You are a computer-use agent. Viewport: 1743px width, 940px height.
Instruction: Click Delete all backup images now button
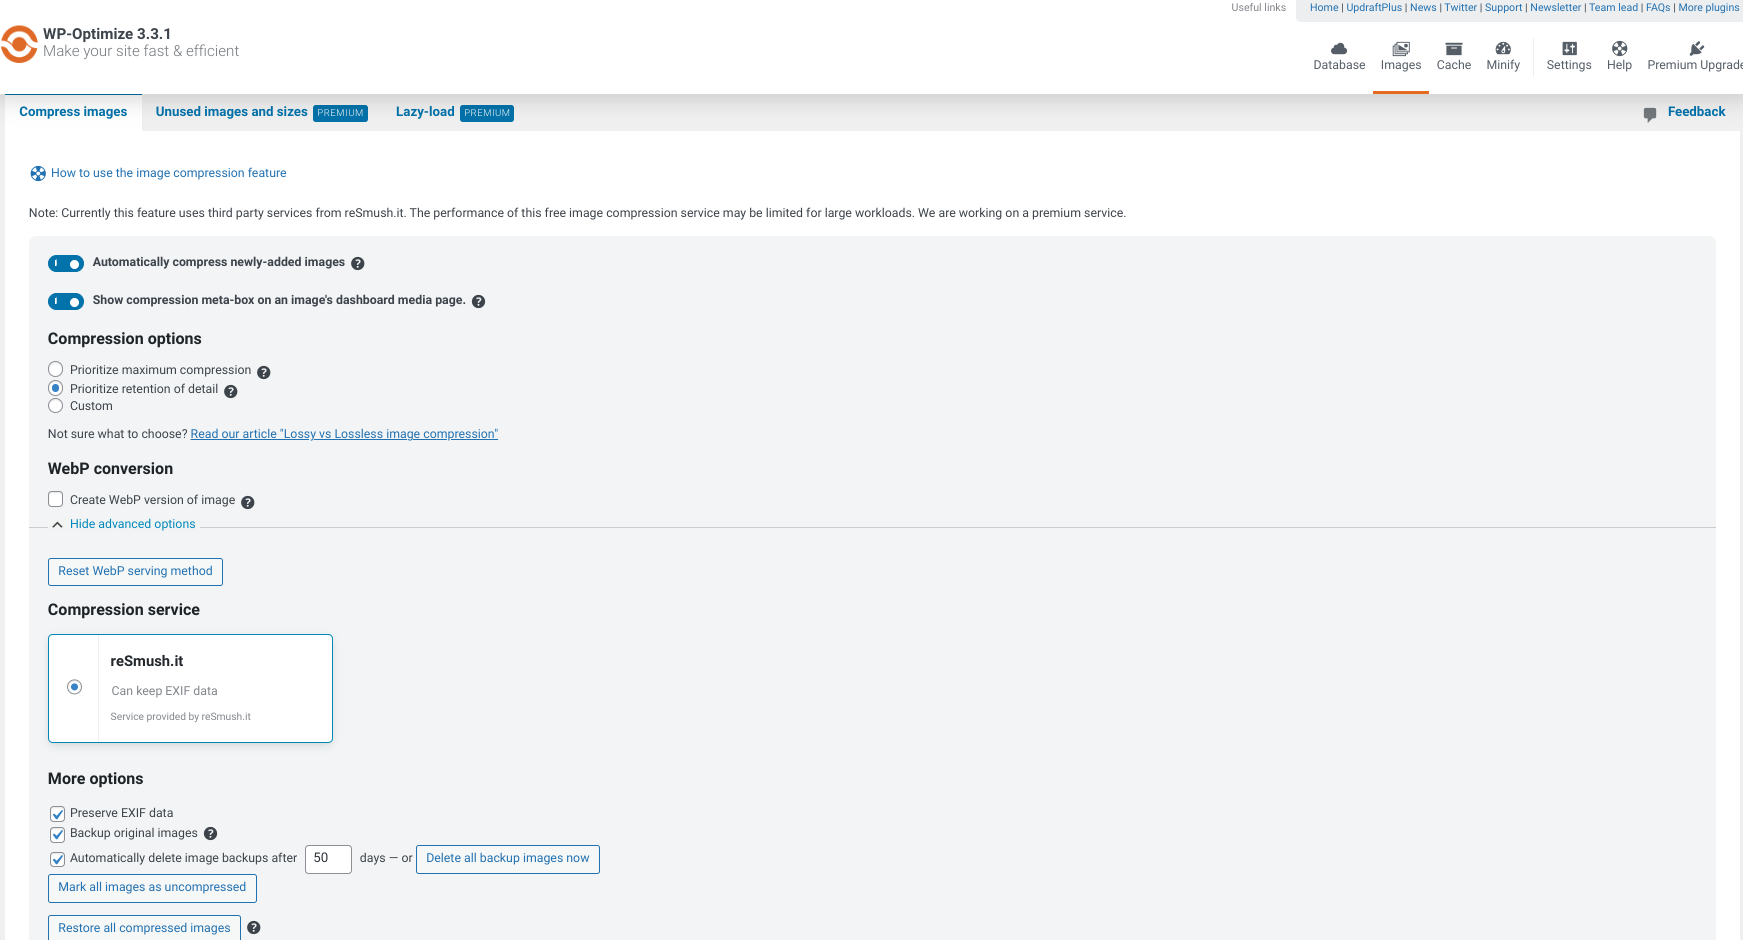click(507, 859)
